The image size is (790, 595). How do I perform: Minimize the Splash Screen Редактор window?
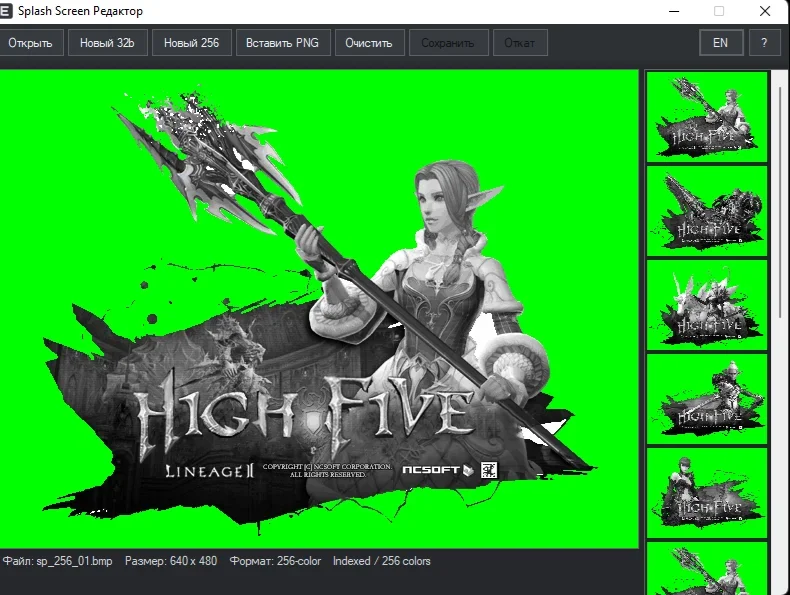pyautogui.click(x=674, y=11)
